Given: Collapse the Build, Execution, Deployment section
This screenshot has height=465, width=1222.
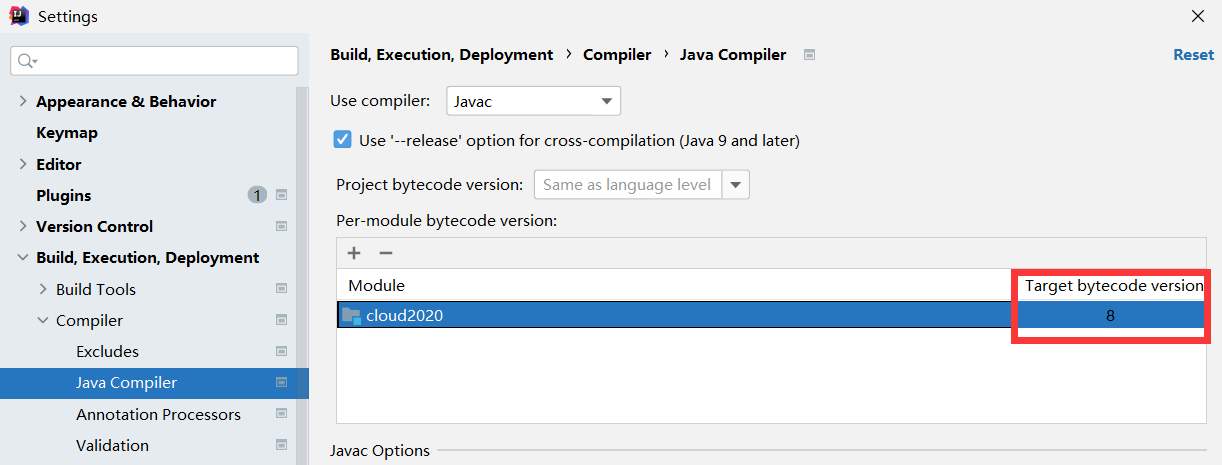Looking at the screenshot, I should [x=22, y=257].
